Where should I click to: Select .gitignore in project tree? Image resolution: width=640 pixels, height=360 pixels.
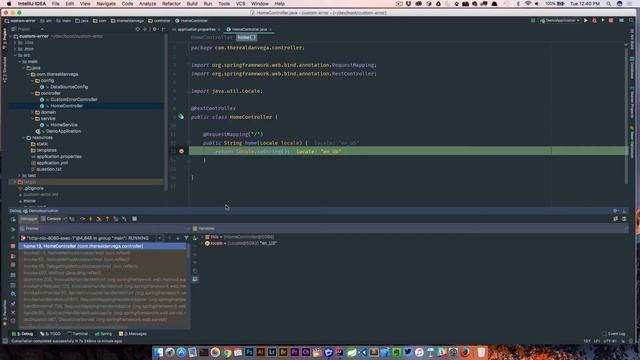(33, 189)
